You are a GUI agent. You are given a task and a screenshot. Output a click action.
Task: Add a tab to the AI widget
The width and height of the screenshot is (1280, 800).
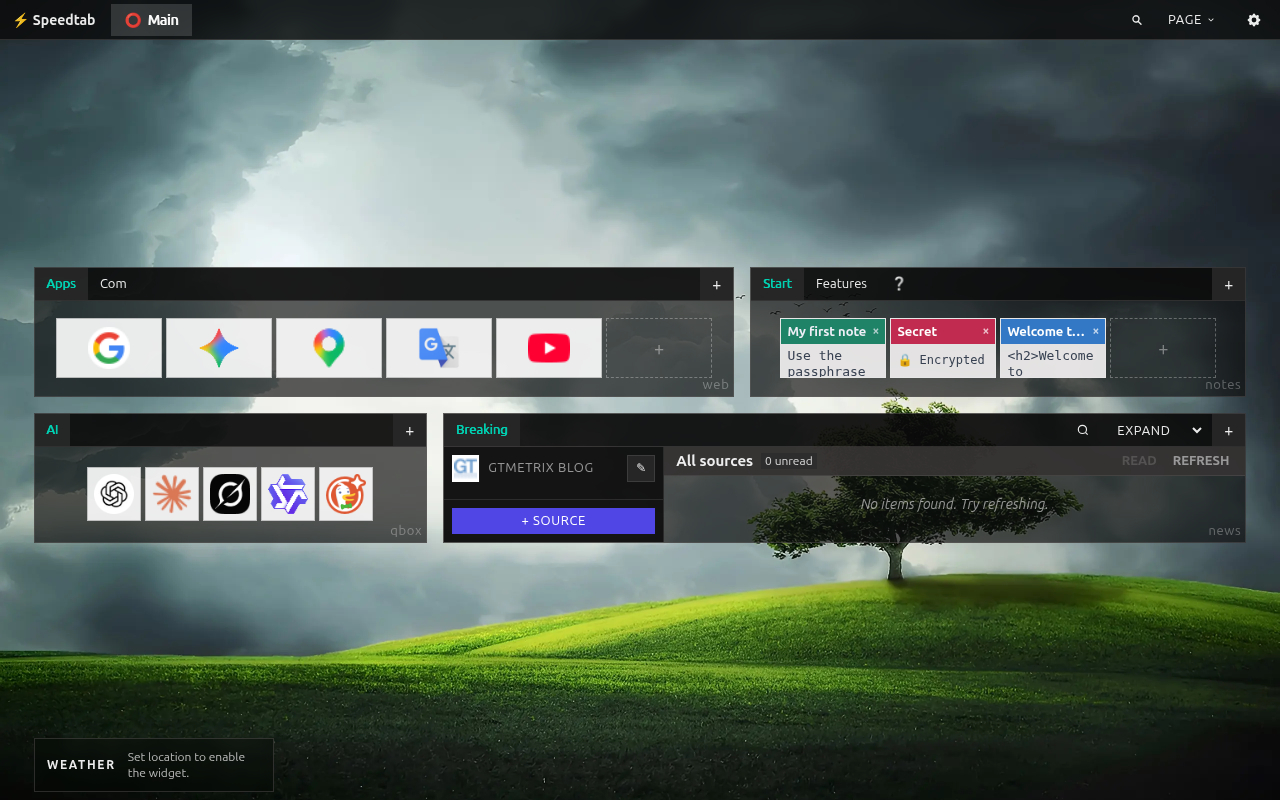[x=409, y=431]
